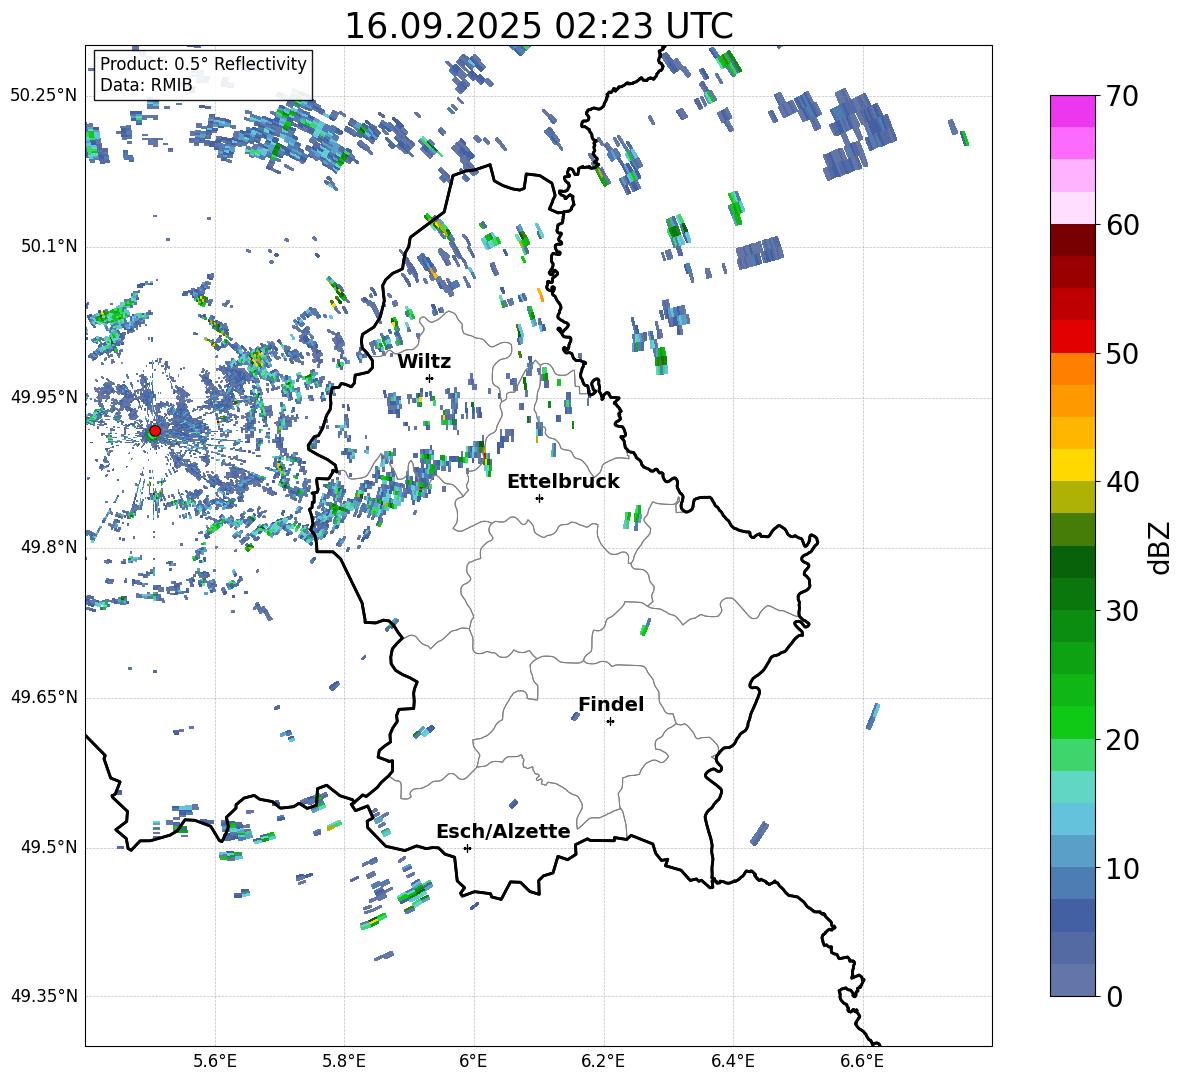Pick the bright green 20 dBZ color band
The height and width of the screenshot is (1081, 1184).
1072,722
